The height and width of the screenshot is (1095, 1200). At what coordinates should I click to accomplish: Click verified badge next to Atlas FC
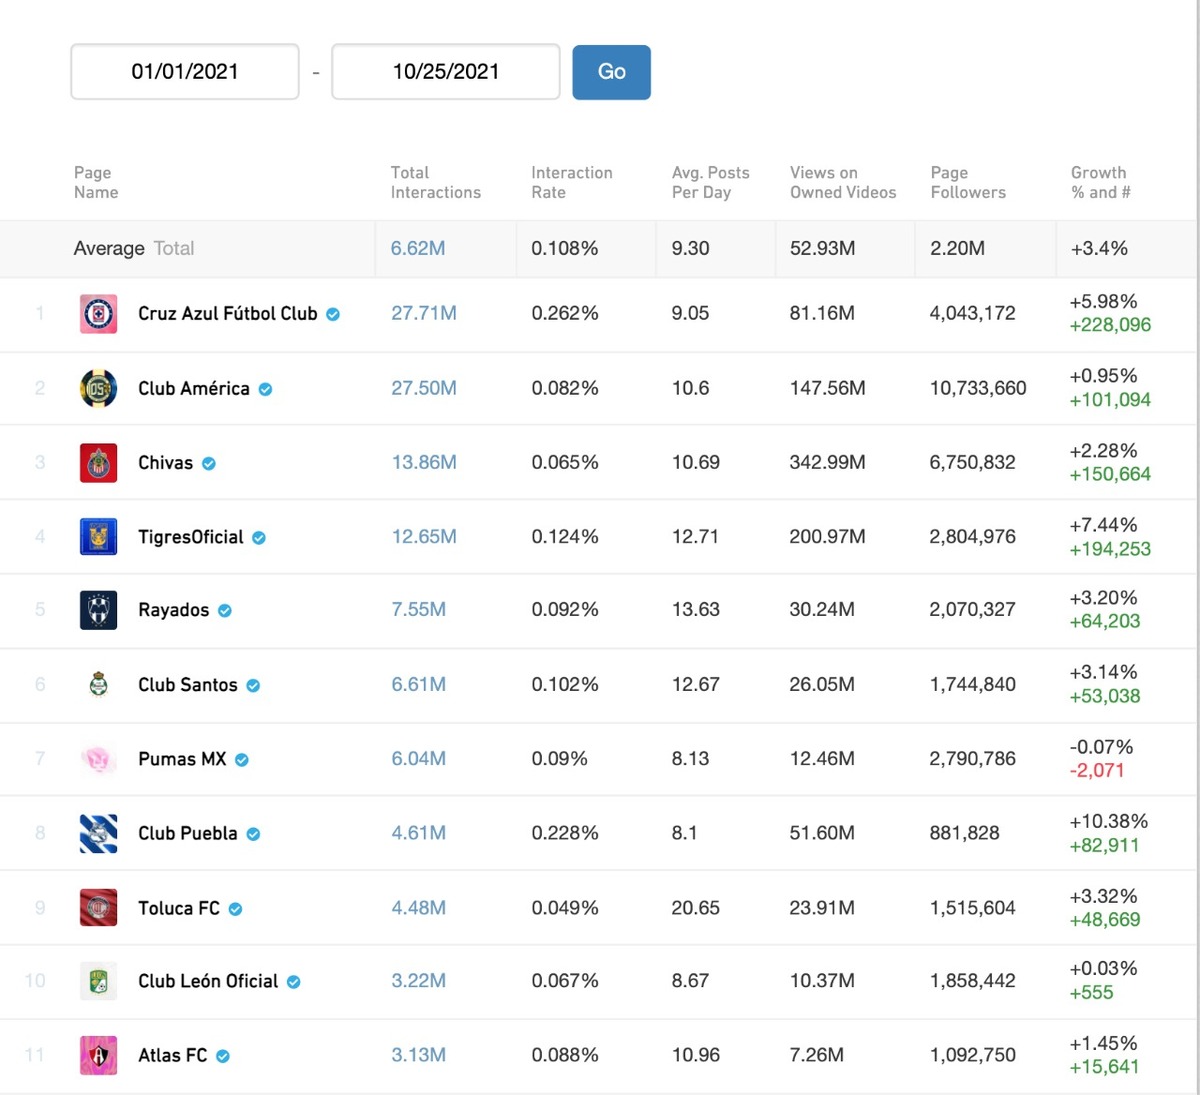click(223, 1056)
